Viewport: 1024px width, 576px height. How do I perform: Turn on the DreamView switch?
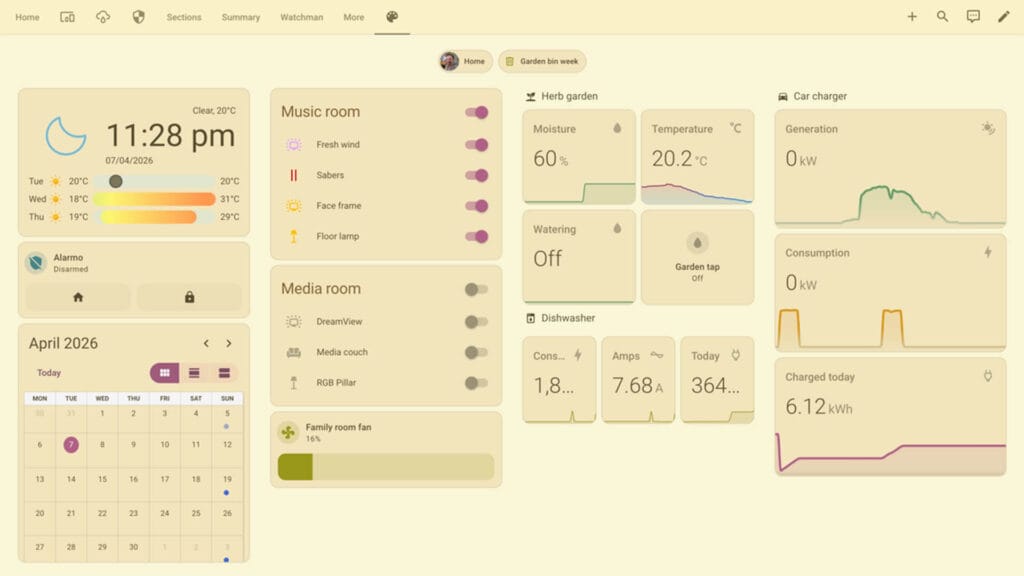tap(476, 321)
